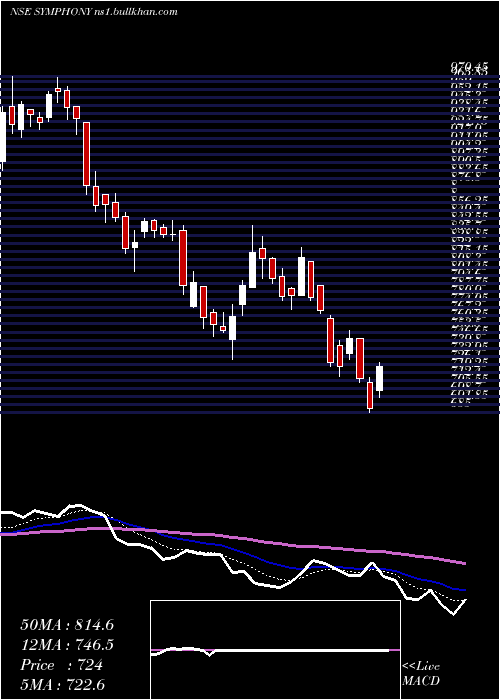Select the 12MA : 746.5 value
The width and height of the screenshot is (500, 700).
(x=67, y=645)
